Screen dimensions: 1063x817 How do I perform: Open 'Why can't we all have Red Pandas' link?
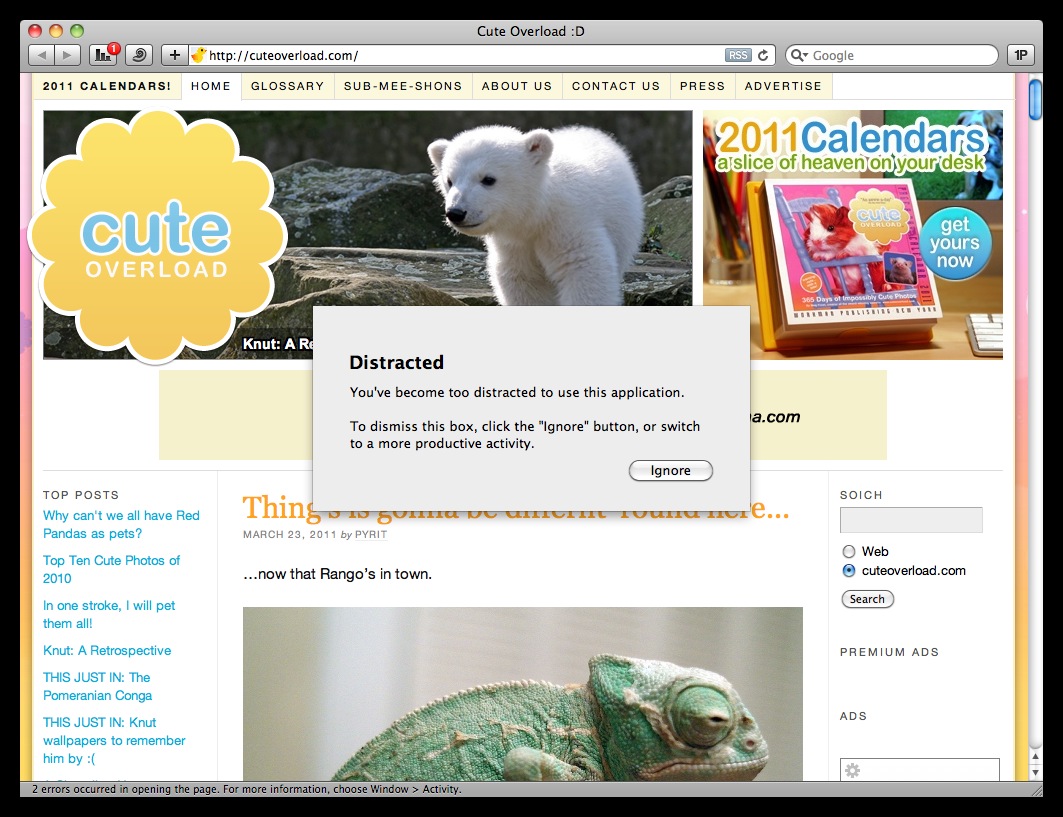[121, 524]
